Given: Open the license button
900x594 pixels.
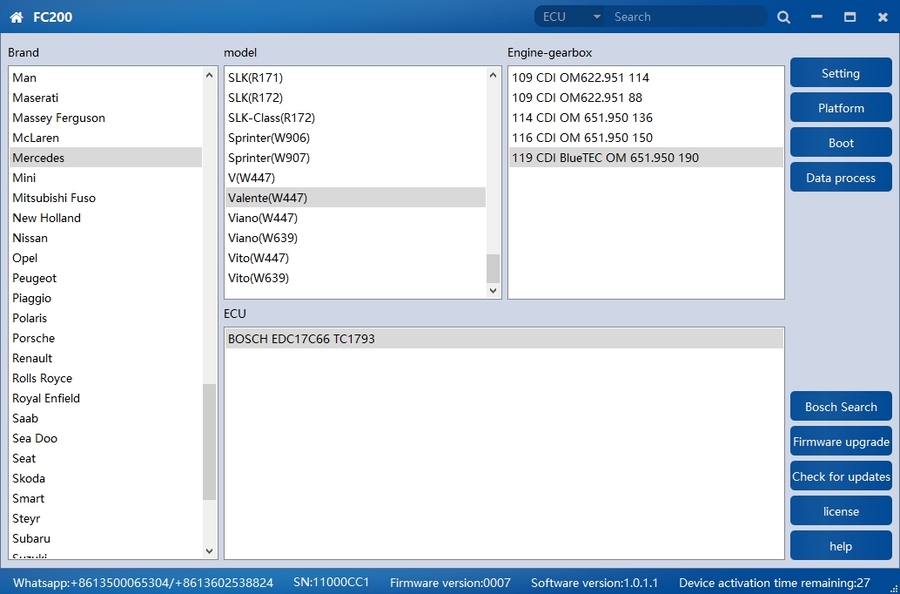Looking at the screenshot, I should 840,512.
